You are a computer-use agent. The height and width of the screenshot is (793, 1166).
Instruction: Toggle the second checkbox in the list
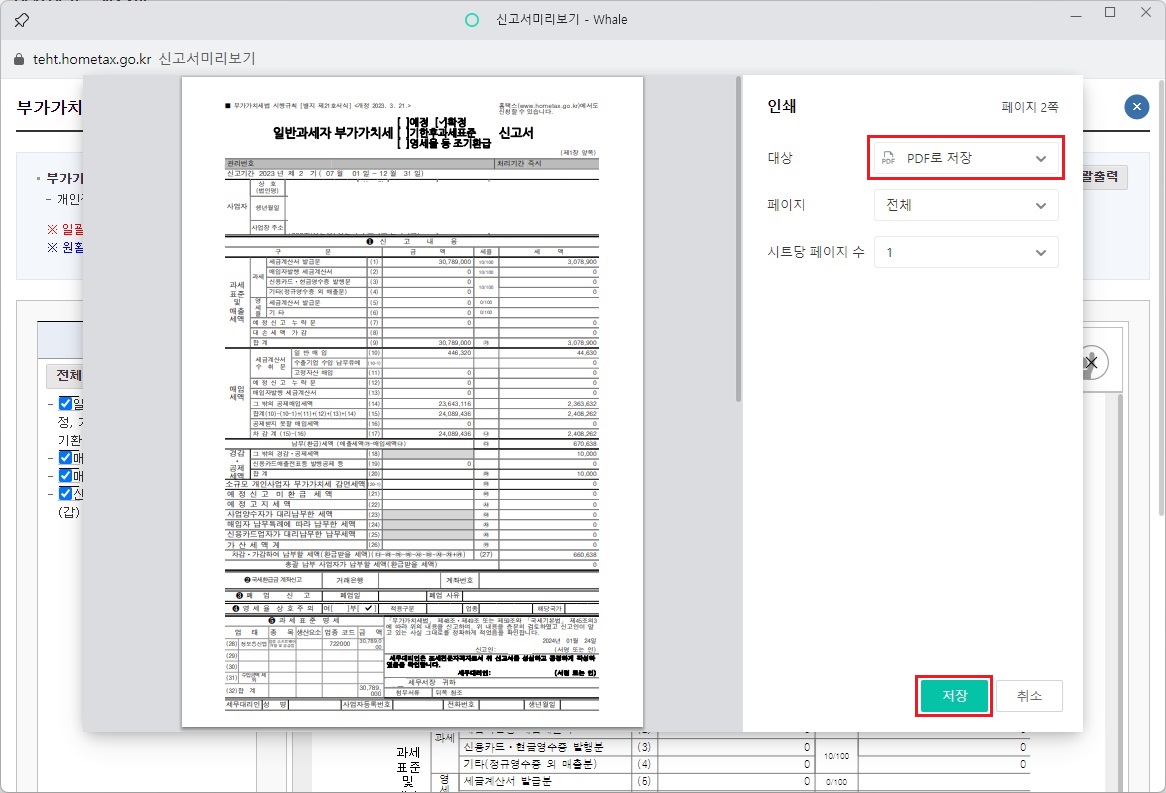click(65, 458)
